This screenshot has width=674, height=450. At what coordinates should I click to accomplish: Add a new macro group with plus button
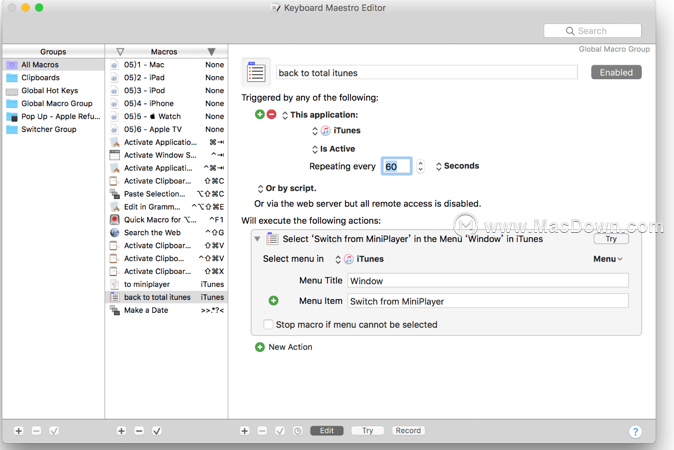[18, 431]
